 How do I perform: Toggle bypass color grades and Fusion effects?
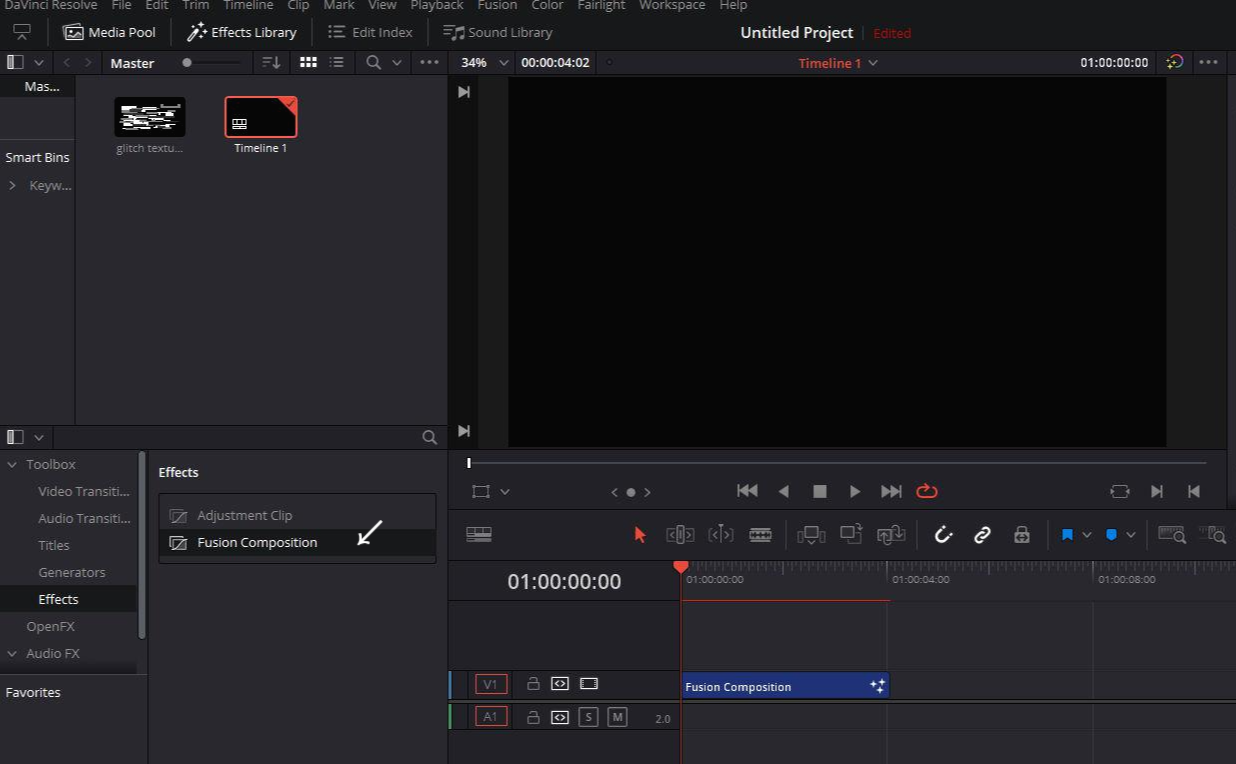pyautogui.click(x=1175, y=62)
